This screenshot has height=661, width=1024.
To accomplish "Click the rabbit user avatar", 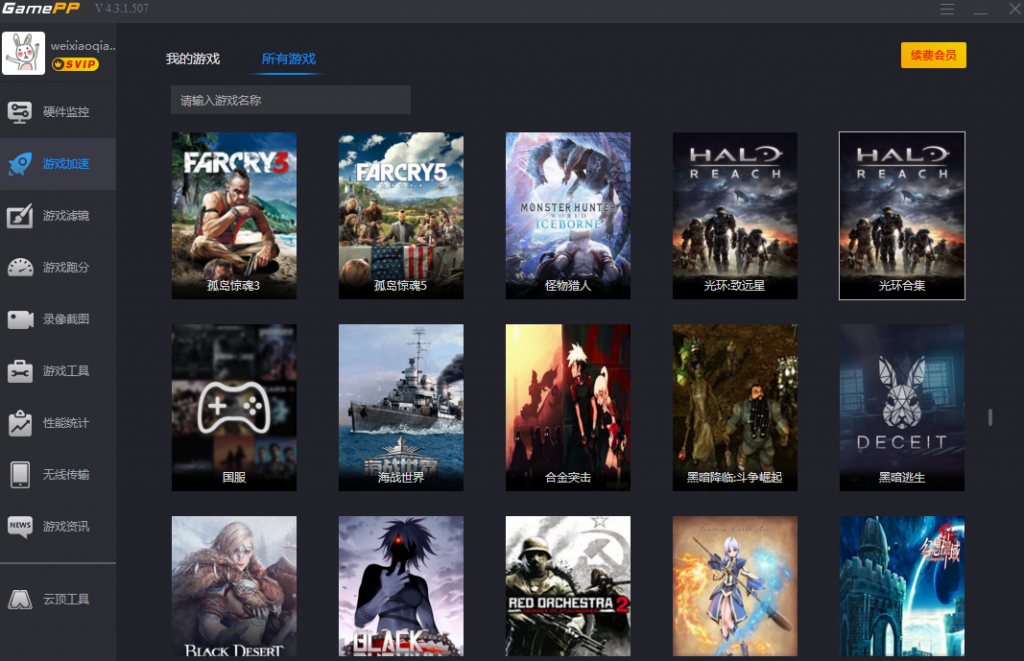I will [24, 54].
